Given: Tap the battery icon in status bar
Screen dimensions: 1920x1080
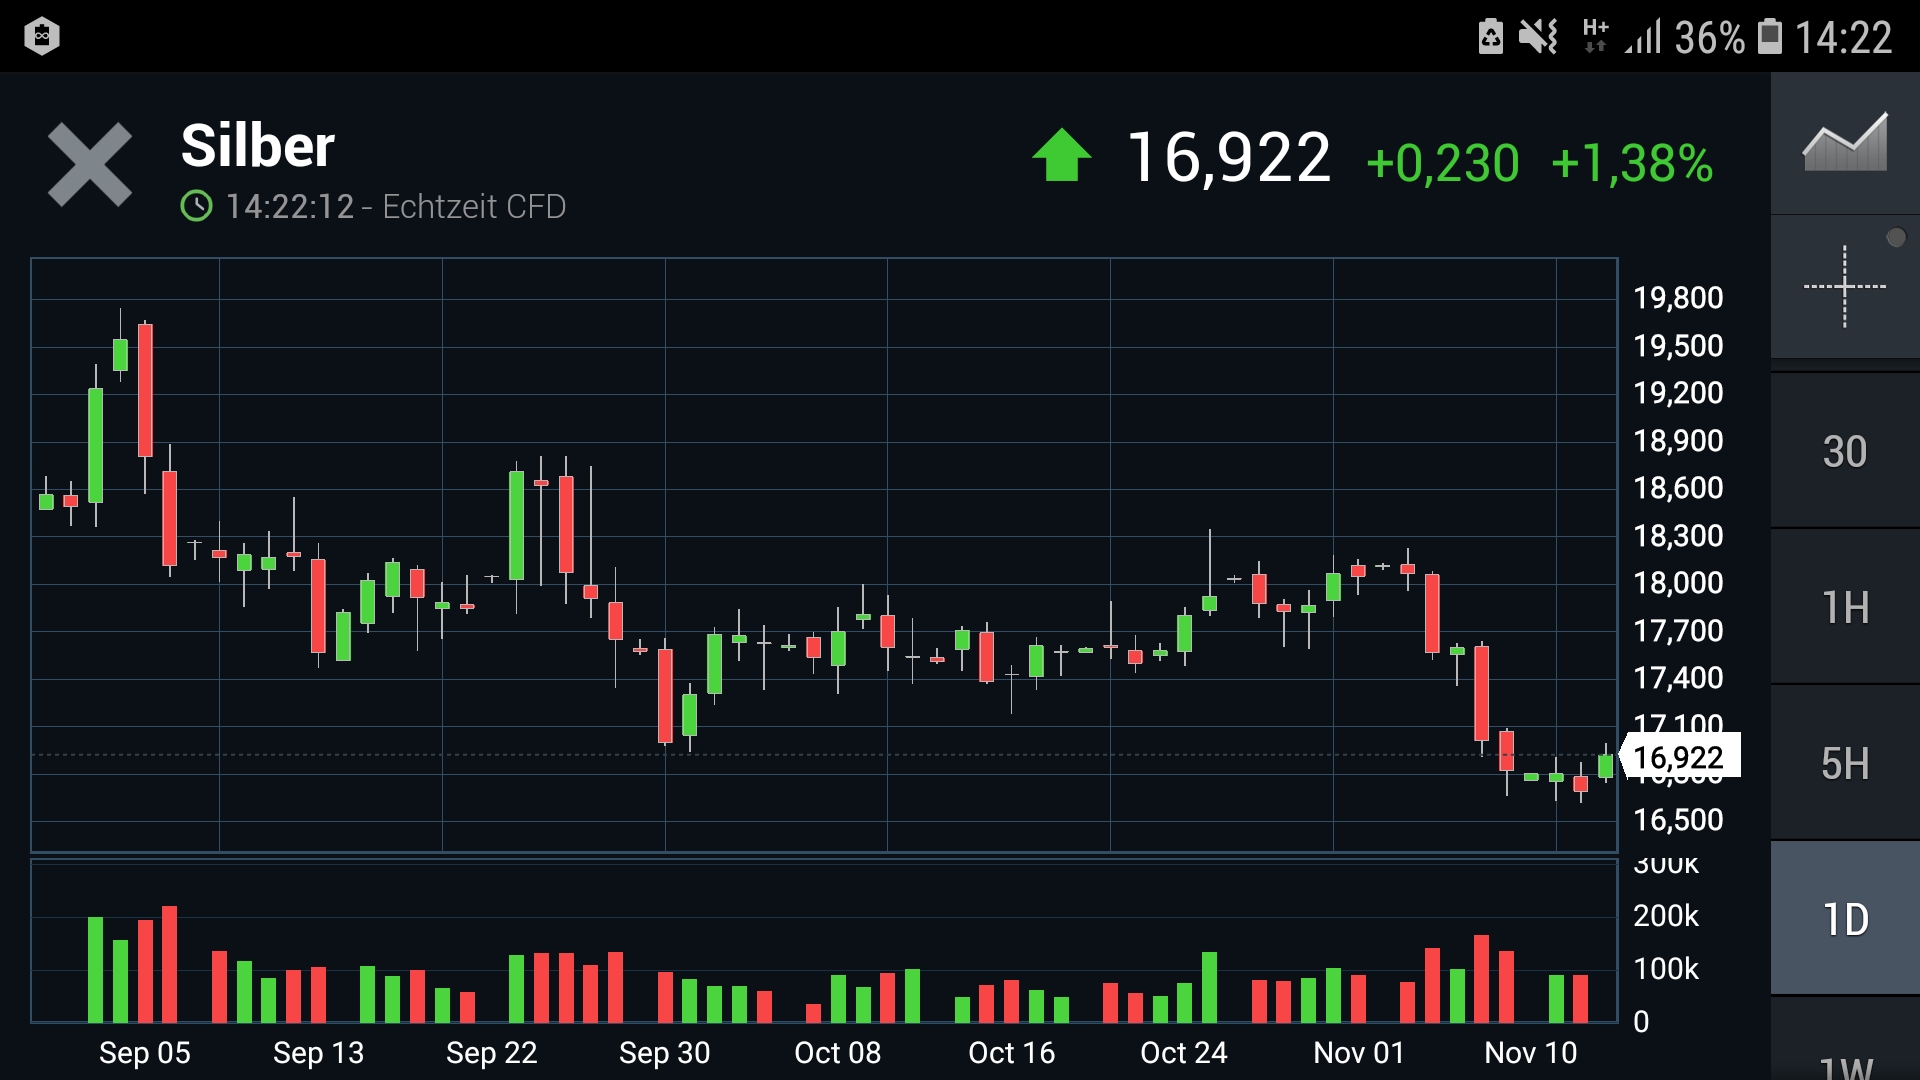Looking at the screenshot, I should 1769,36.
